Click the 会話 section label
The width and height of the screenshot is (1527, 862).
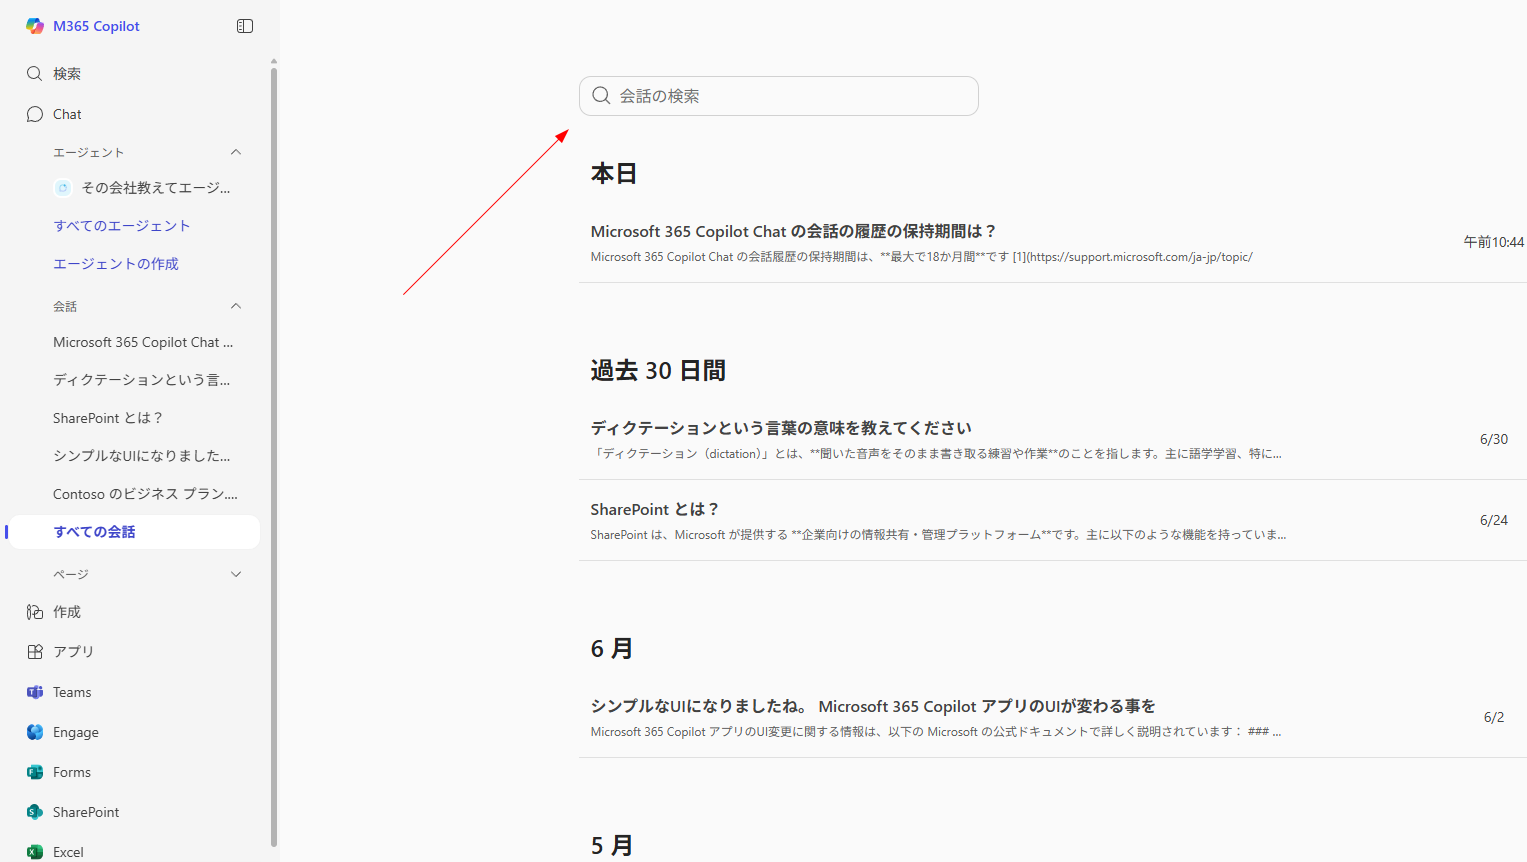pyautogui.click(x=65, y=306)
